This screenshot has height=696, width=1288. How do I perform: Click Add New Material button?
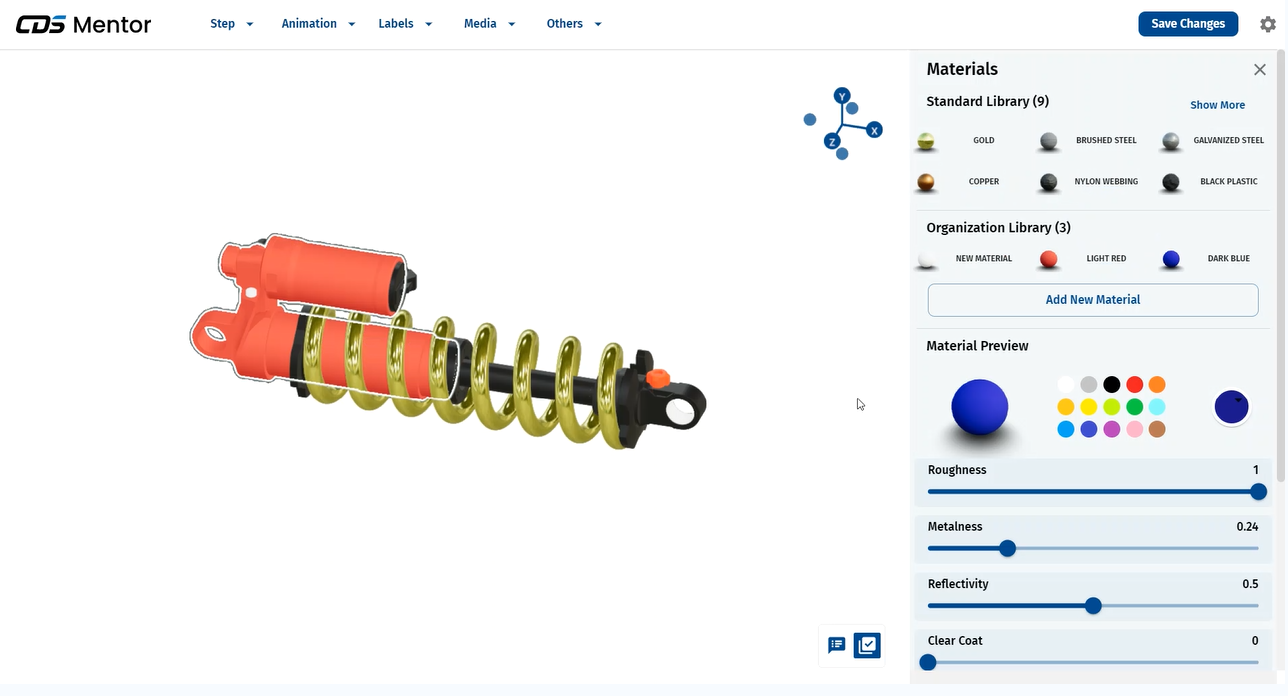[x=1092, y=300]
